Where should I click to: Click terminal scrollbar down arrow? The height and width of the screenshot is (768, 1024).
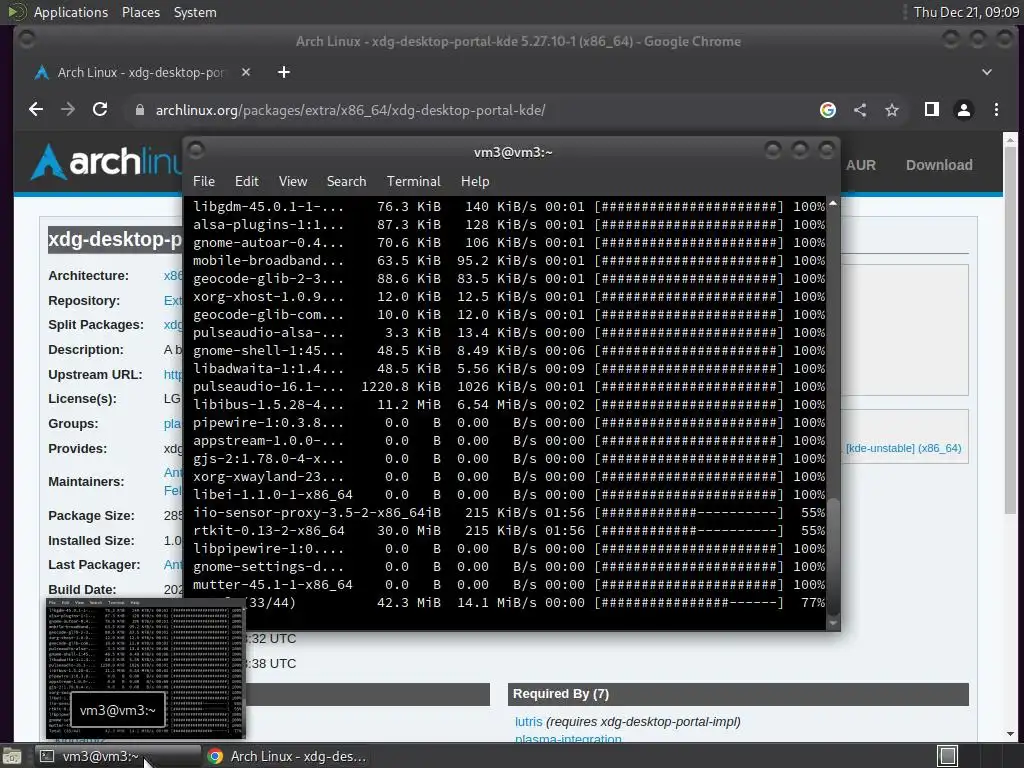click(x=833, y=623)
